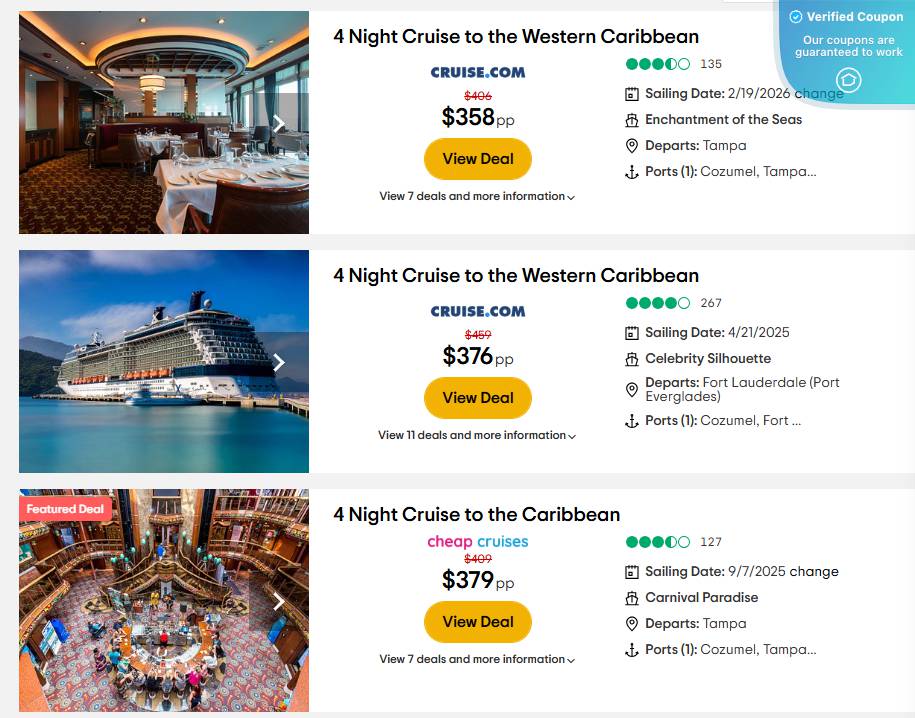Expand "View 7 deals and more information"

477,196
